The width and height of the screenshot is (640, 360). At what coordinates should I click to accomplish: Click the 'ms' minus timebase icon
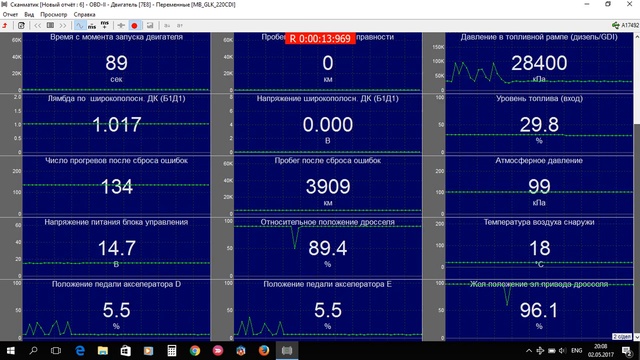92,26
